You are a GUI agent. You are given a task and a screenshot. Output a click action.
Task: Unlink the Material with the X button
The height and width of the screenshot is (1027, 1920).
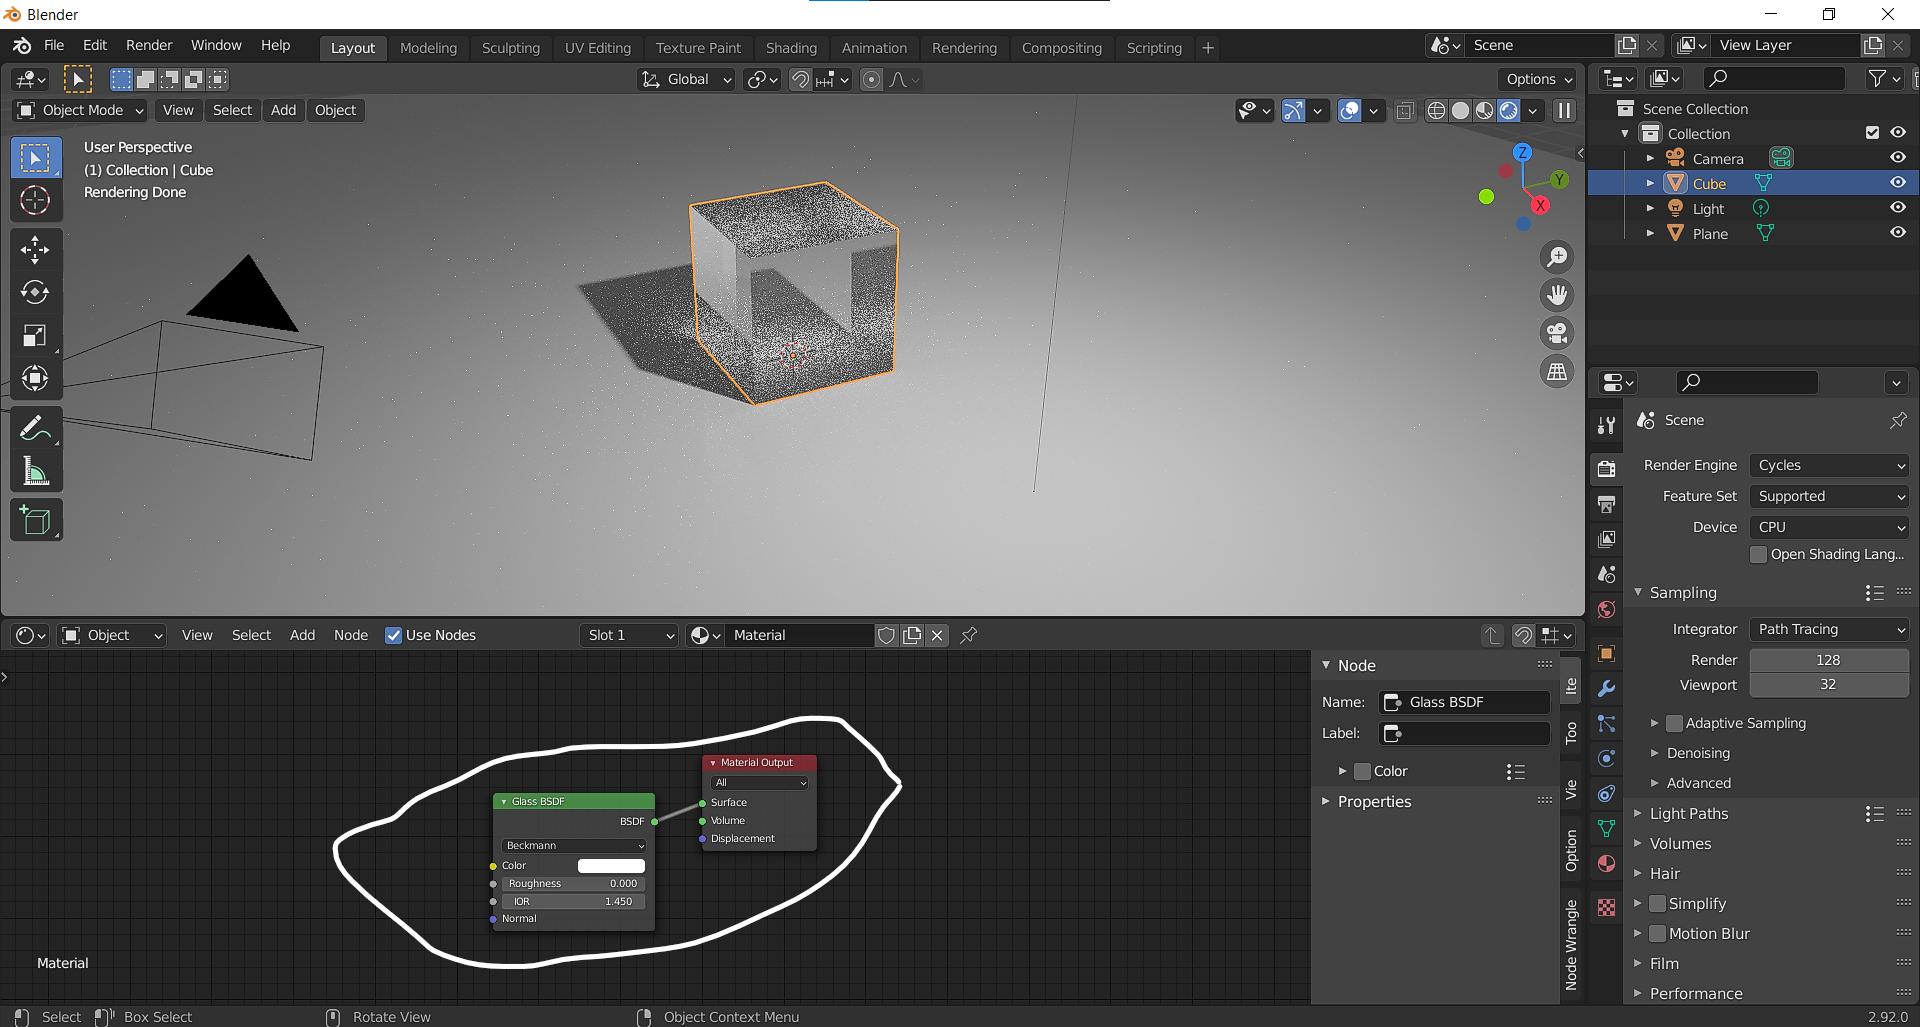point(937,635)
